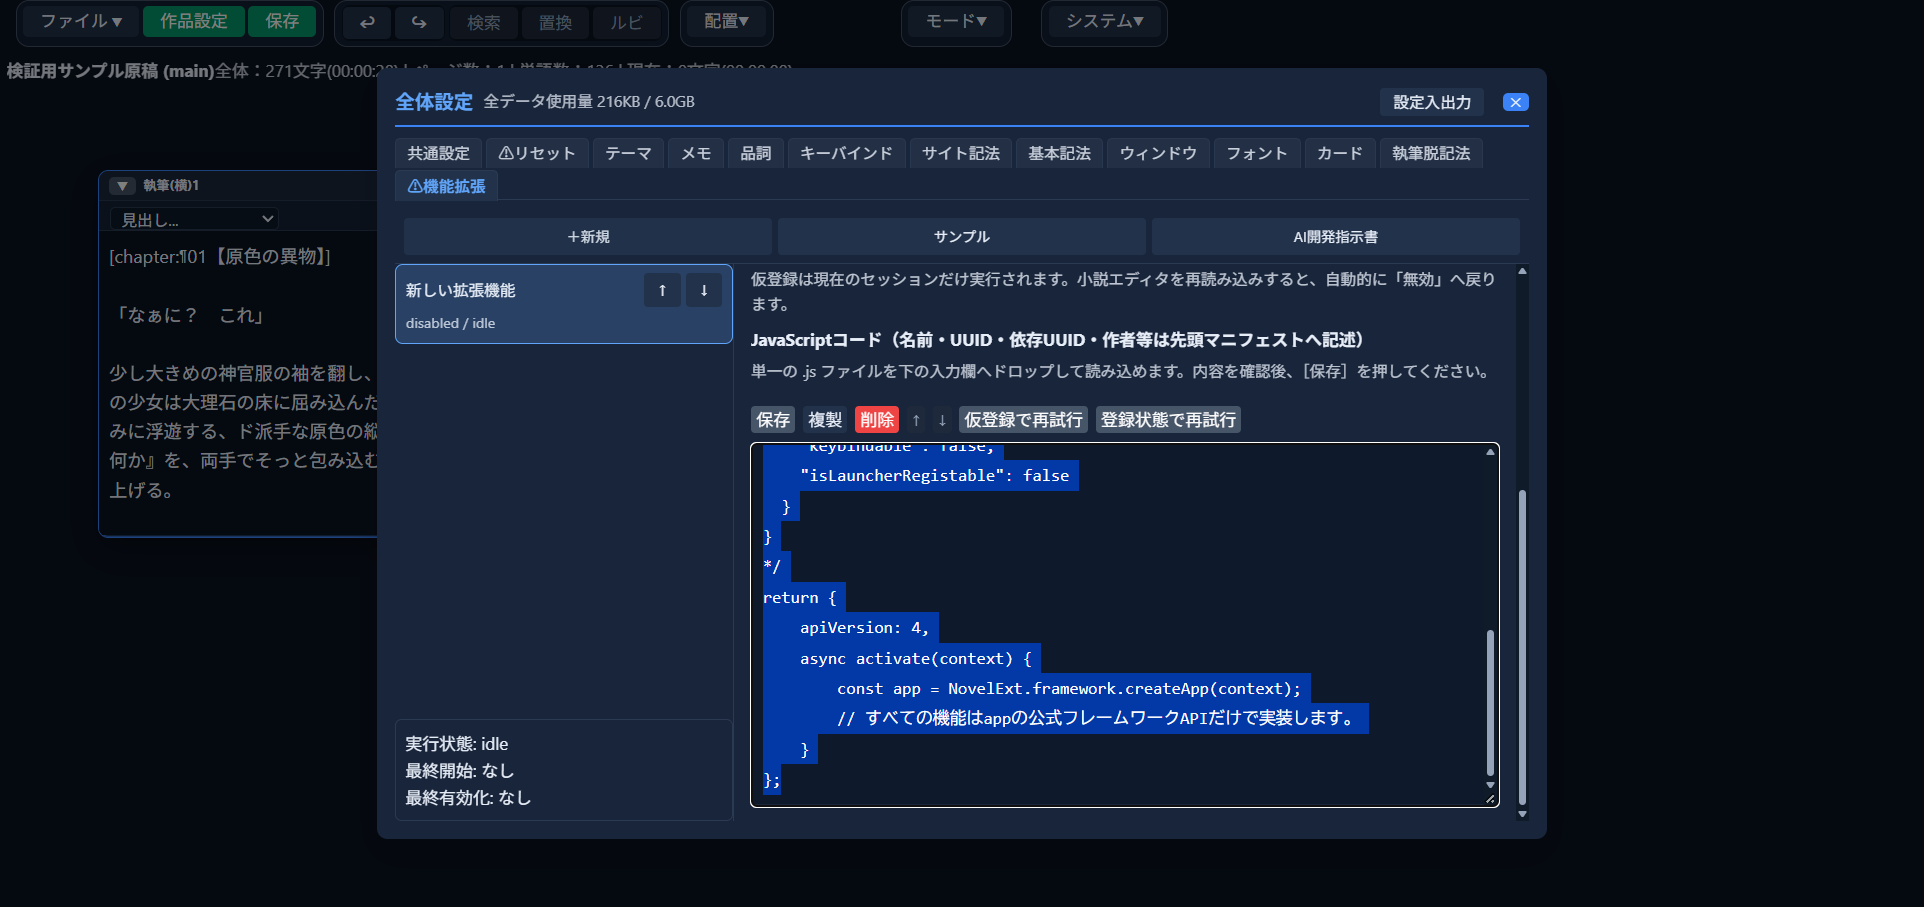Click 仮登録で再試行 button
This screenshot has width=1924, height=907.
pyautogui.click(x=1023, y=420)
